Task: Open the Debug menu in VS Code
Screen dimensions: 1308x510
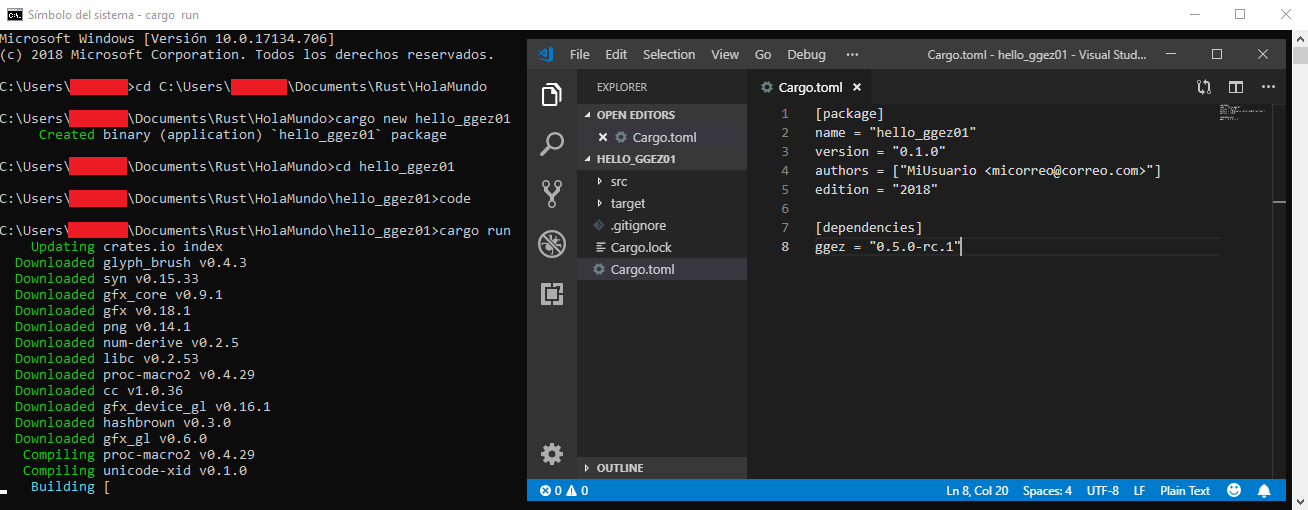Action: [x=807, y=54]
